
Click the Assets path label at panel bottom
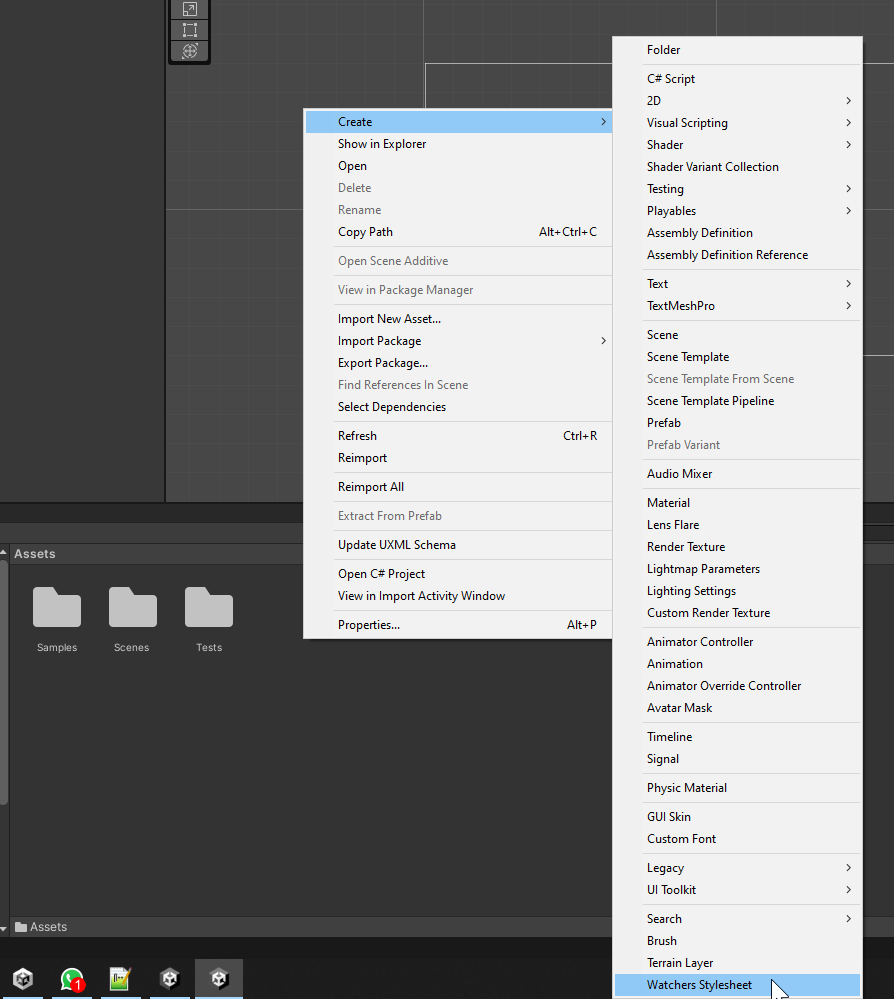coord(48,927)
